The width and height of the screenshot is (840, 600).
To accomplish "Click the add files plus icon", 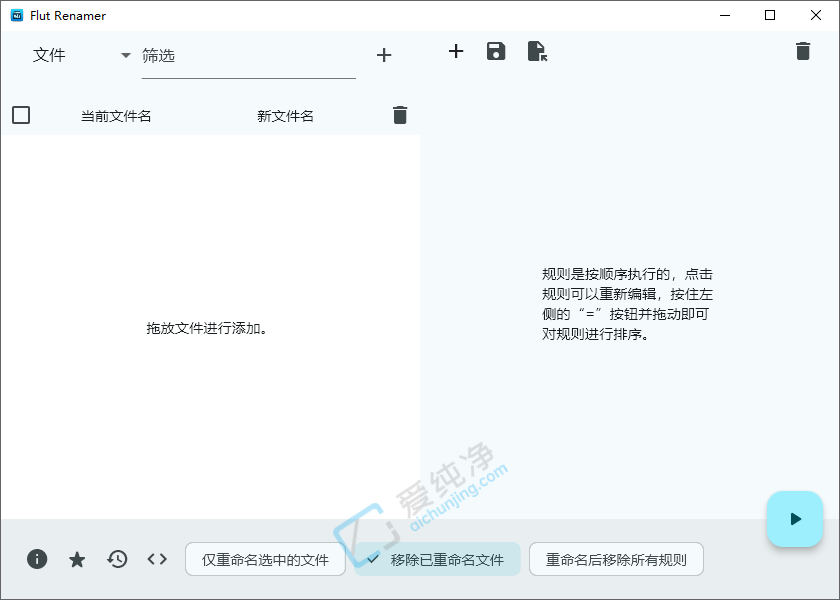I will click(384, 55).
